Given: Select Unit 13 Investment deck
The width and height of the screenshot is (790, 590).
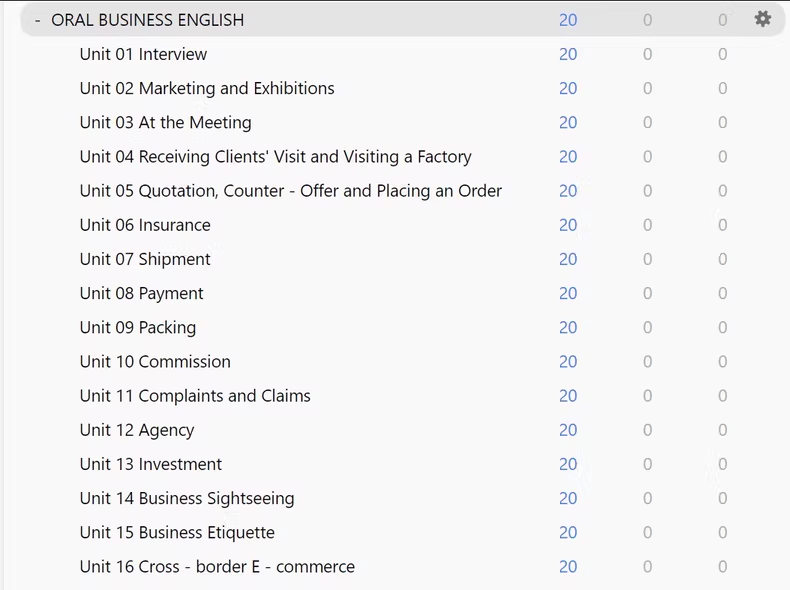Looking at the screenshot, I should [151, 464].
